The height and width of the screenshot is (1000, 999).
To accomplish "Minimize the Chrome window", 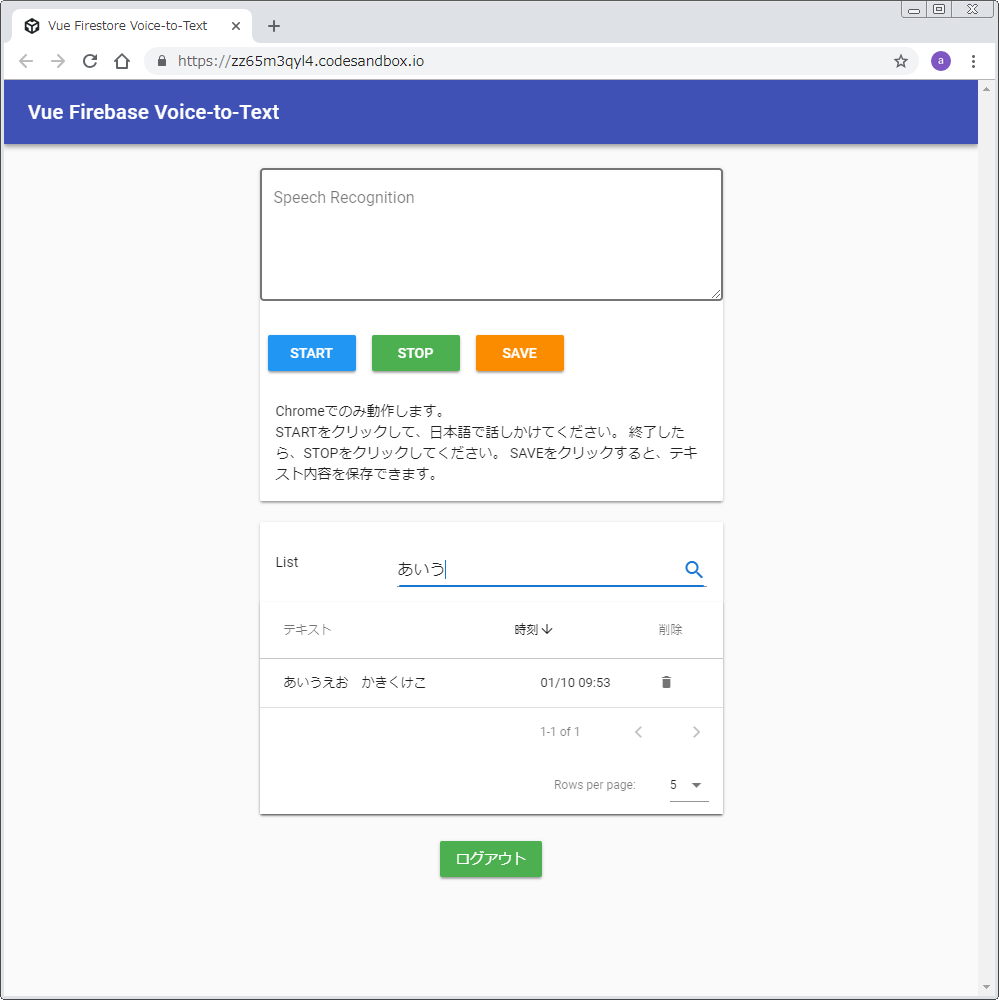I will pos(914,10).
